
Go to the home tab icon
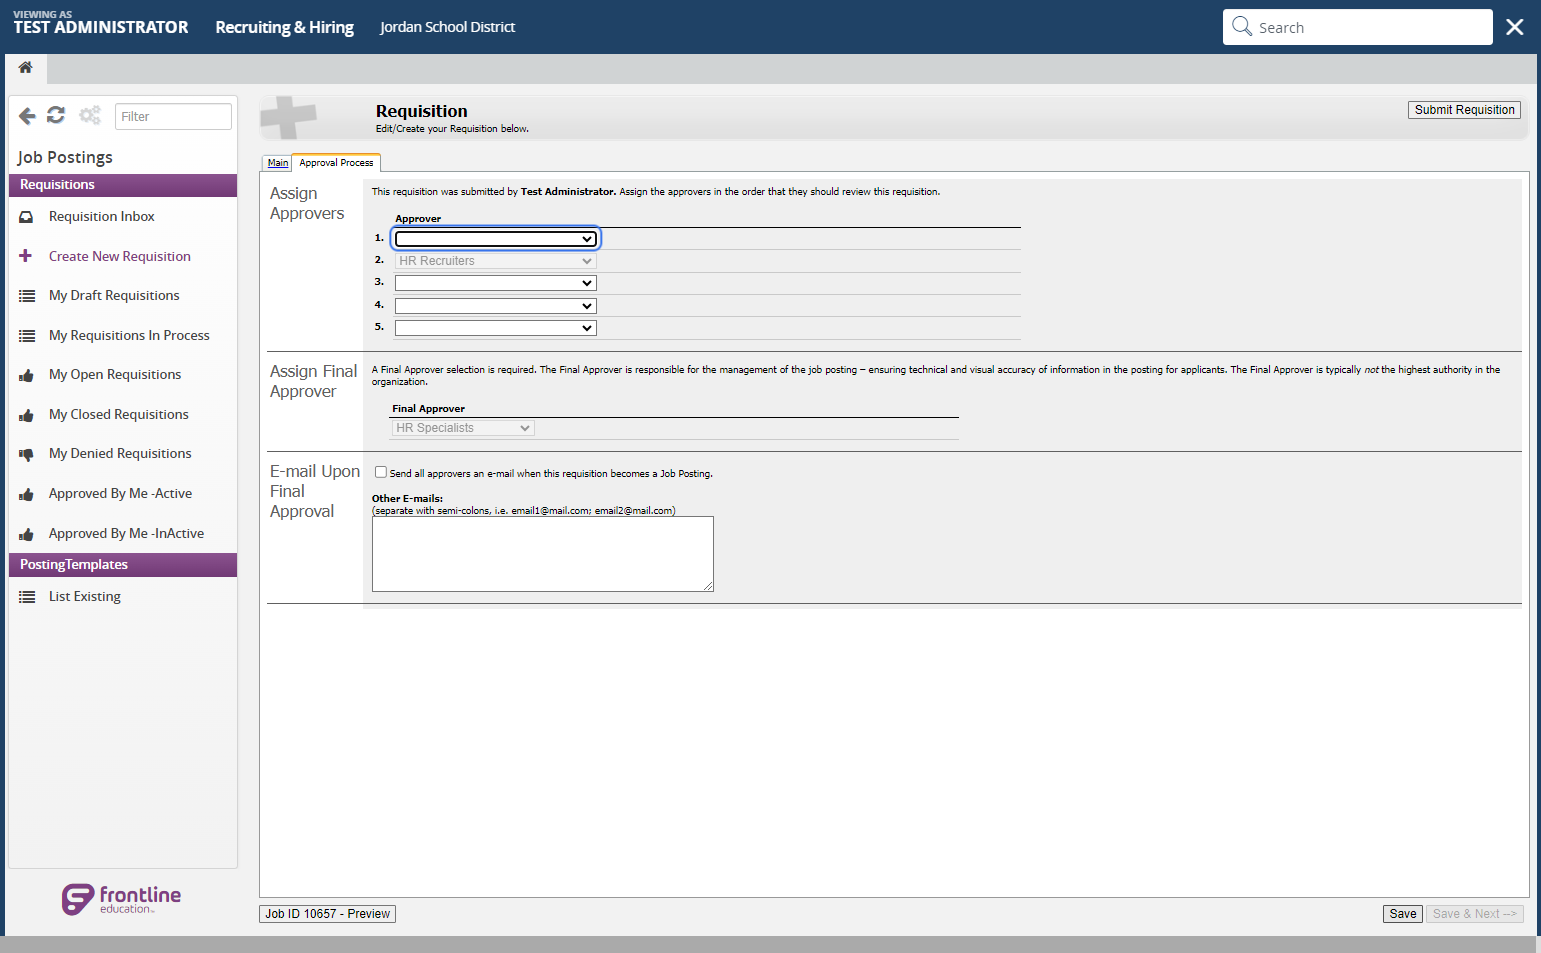click(26, 68)
